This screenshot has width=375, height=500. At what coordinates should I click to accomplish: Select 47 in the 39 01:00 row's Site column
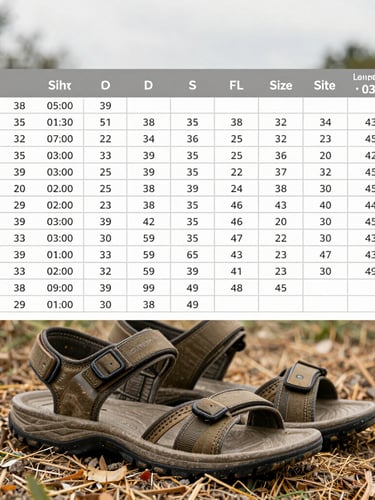pos(325,255)
